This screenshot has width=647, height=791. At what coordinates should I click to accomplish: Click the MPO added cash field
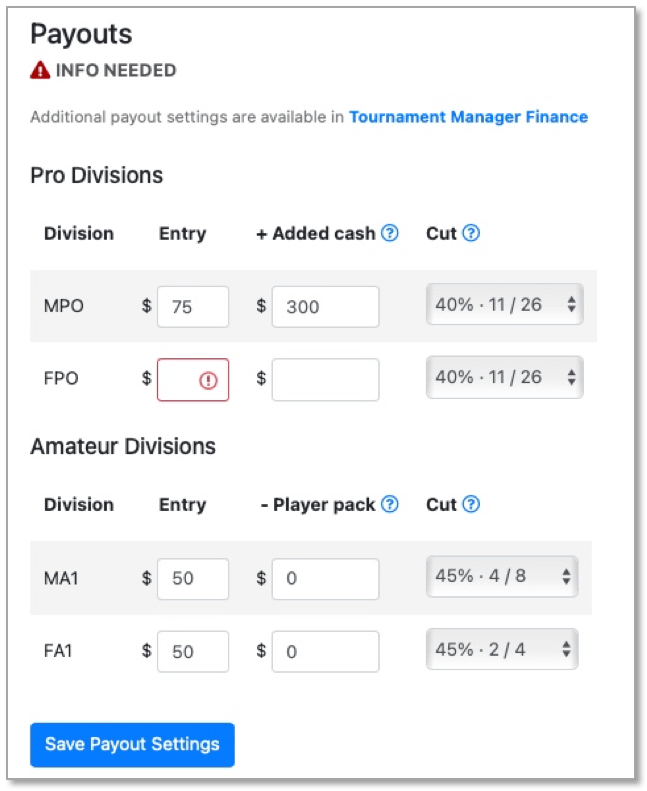[325, 307]
